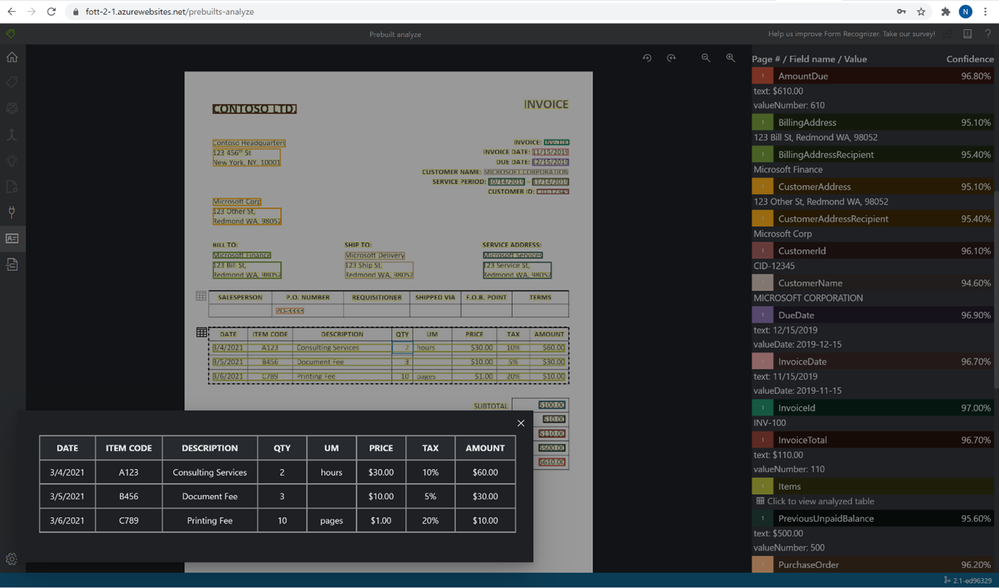The width and height of the screenshot is (999, 588).
Task: Click the red AmountDue color badge
Action: [762, 76]
